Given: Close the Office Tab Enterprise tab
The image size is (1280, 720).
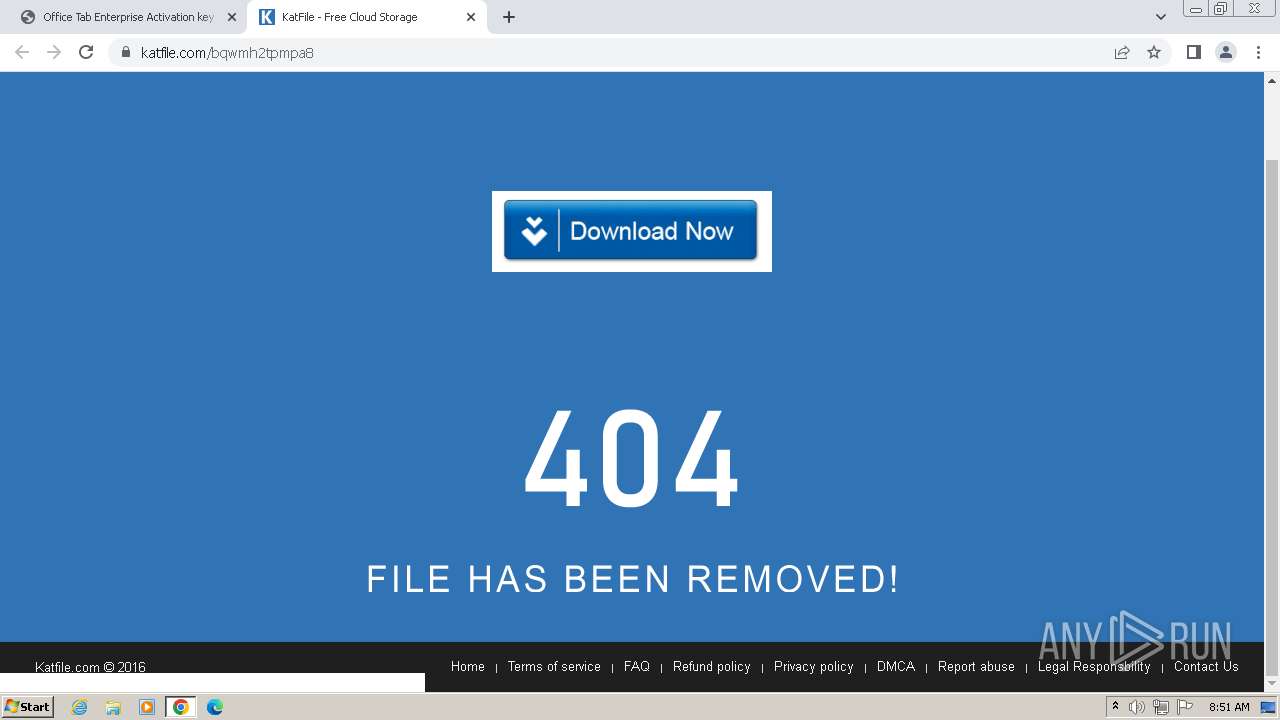Looking at the screenshot, I should coord(231,17).
